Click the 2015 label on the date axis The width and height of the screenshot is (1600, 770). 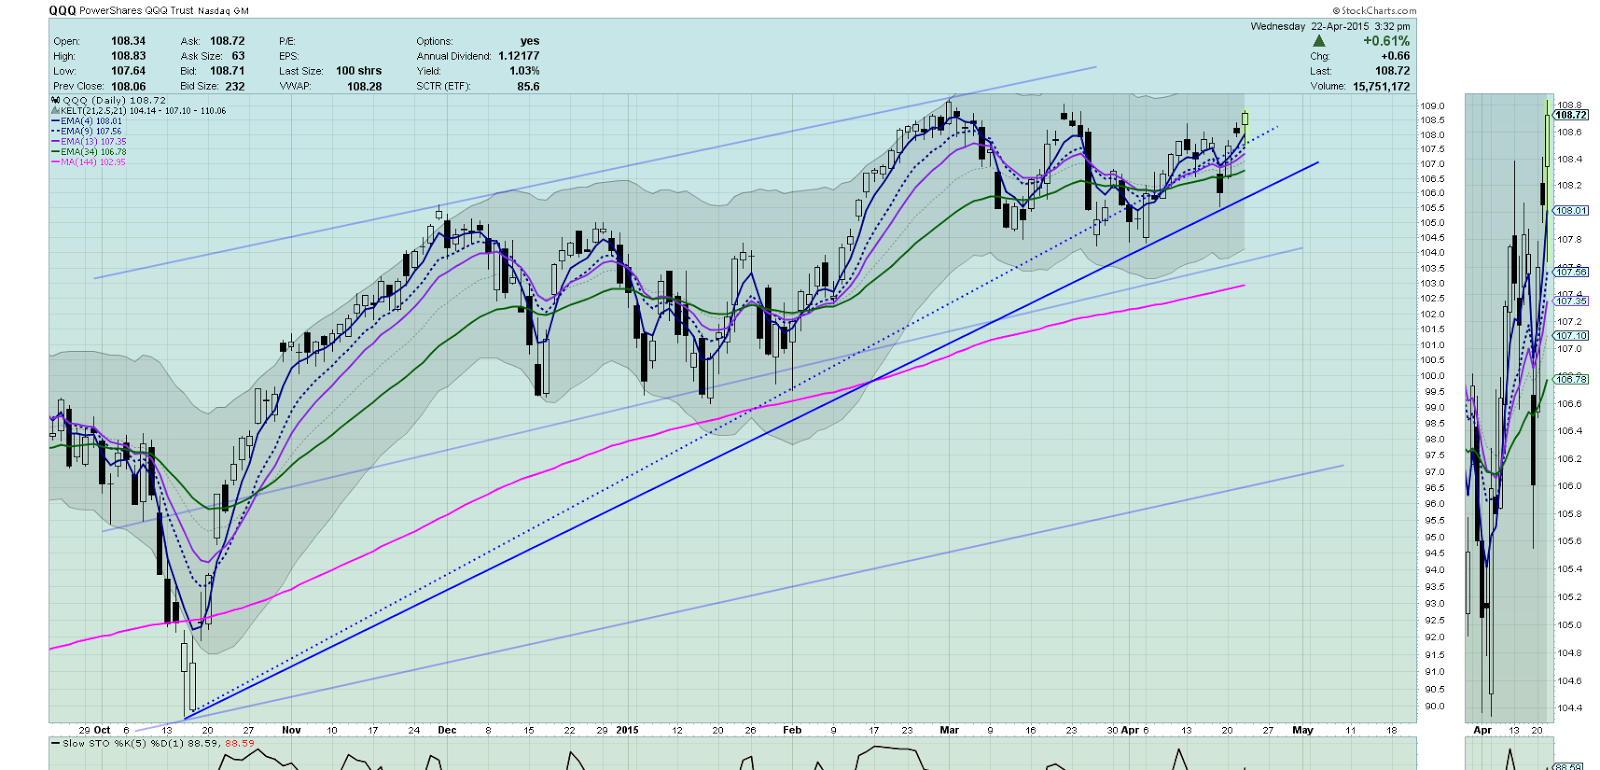pyautogui.click(x=627, y=730)
